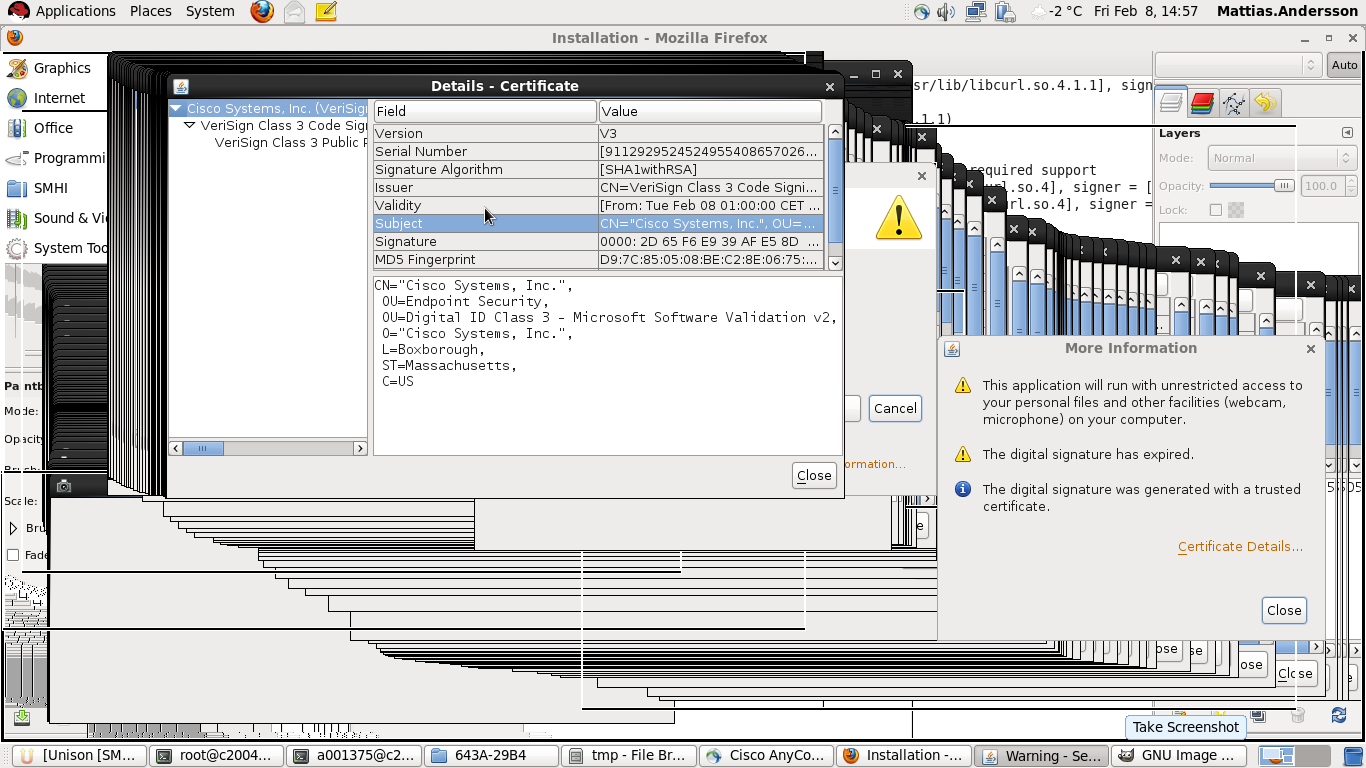Image resolution: width=1366 pixels, height=768 pixels.
Task: Open the Layers panel configure menu arrow
Action: click(1347, 133)
